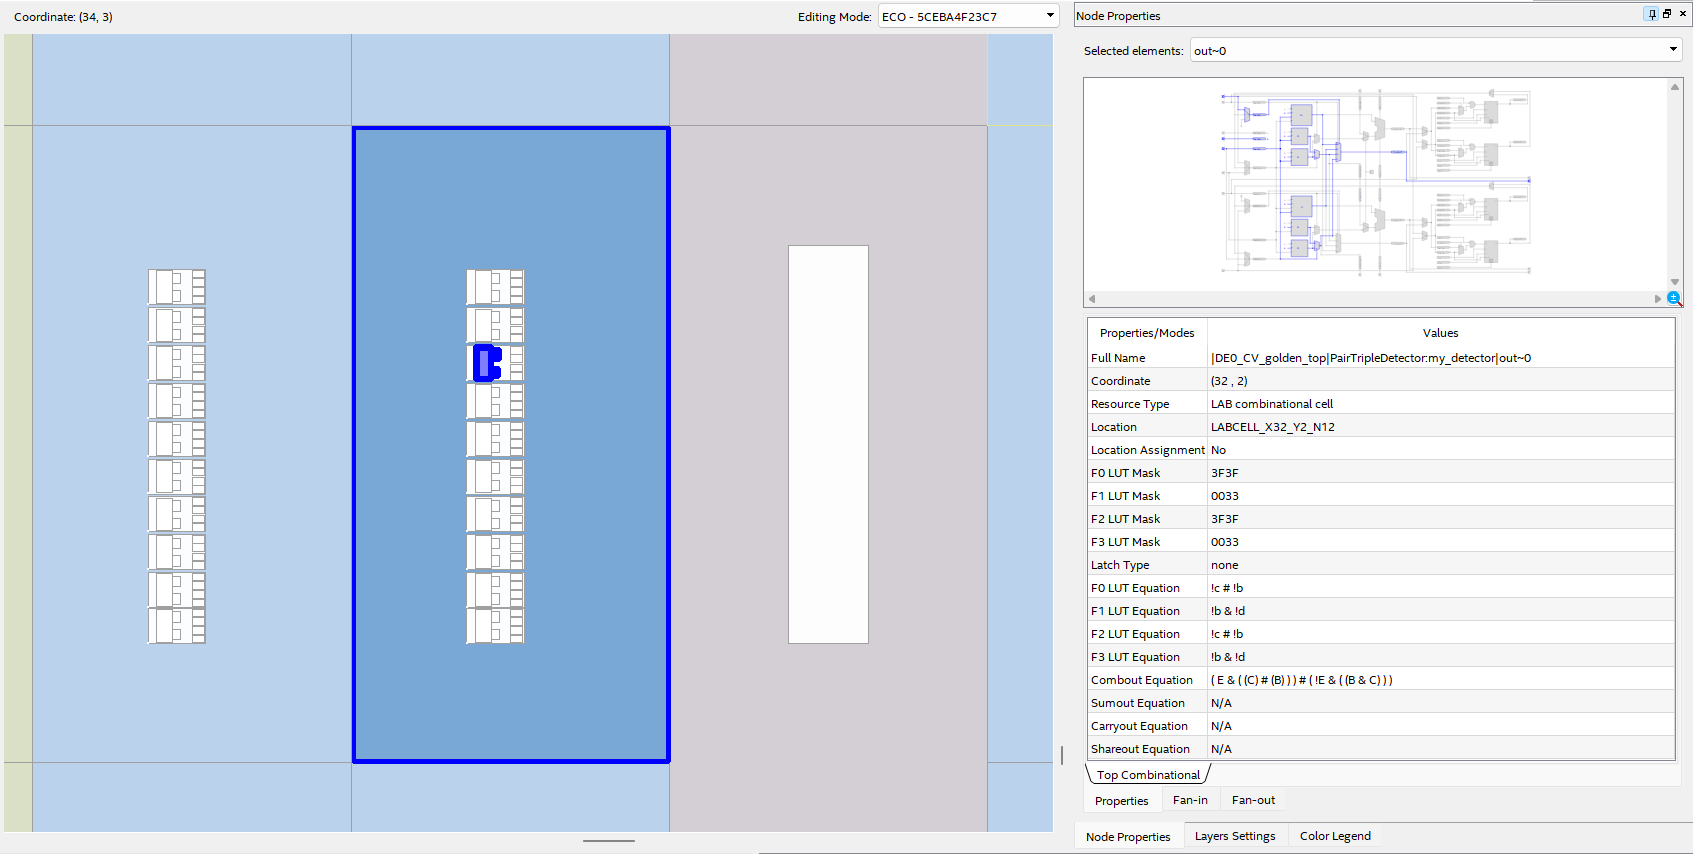1693x854 pixels.
Task: Select the F0 LUT Equation value
Action: (1440, 588)
